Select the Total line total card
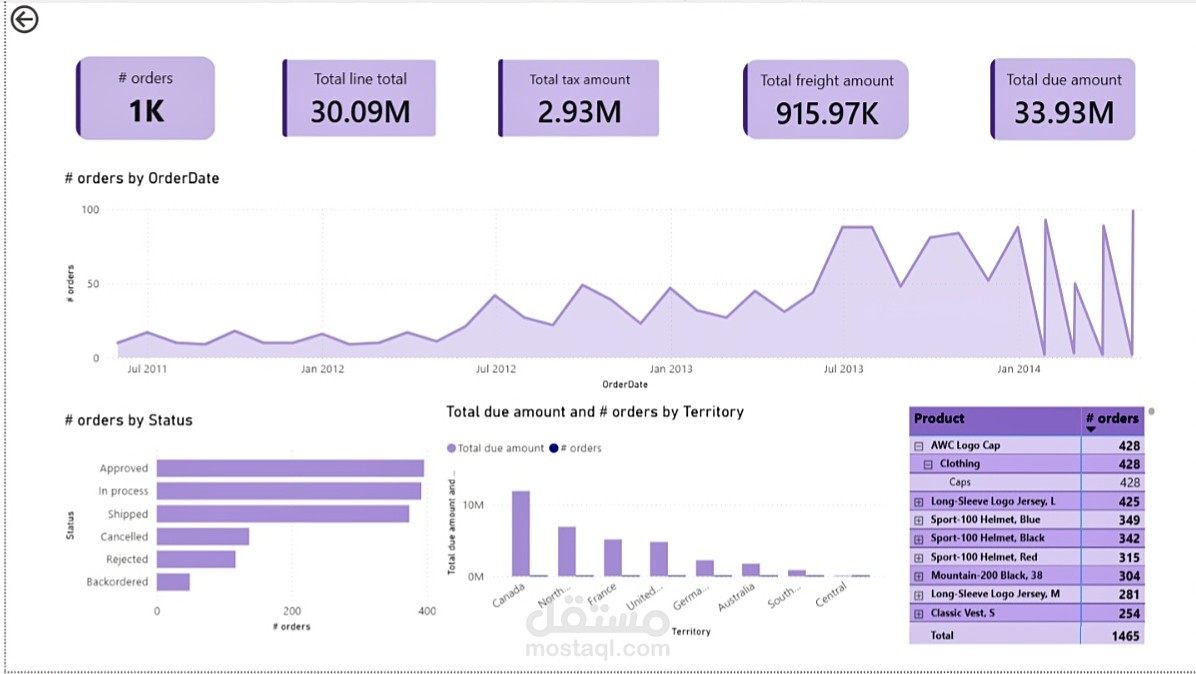Image resolution: width=1196 pixels, height=674 pixels. (359, 98)
